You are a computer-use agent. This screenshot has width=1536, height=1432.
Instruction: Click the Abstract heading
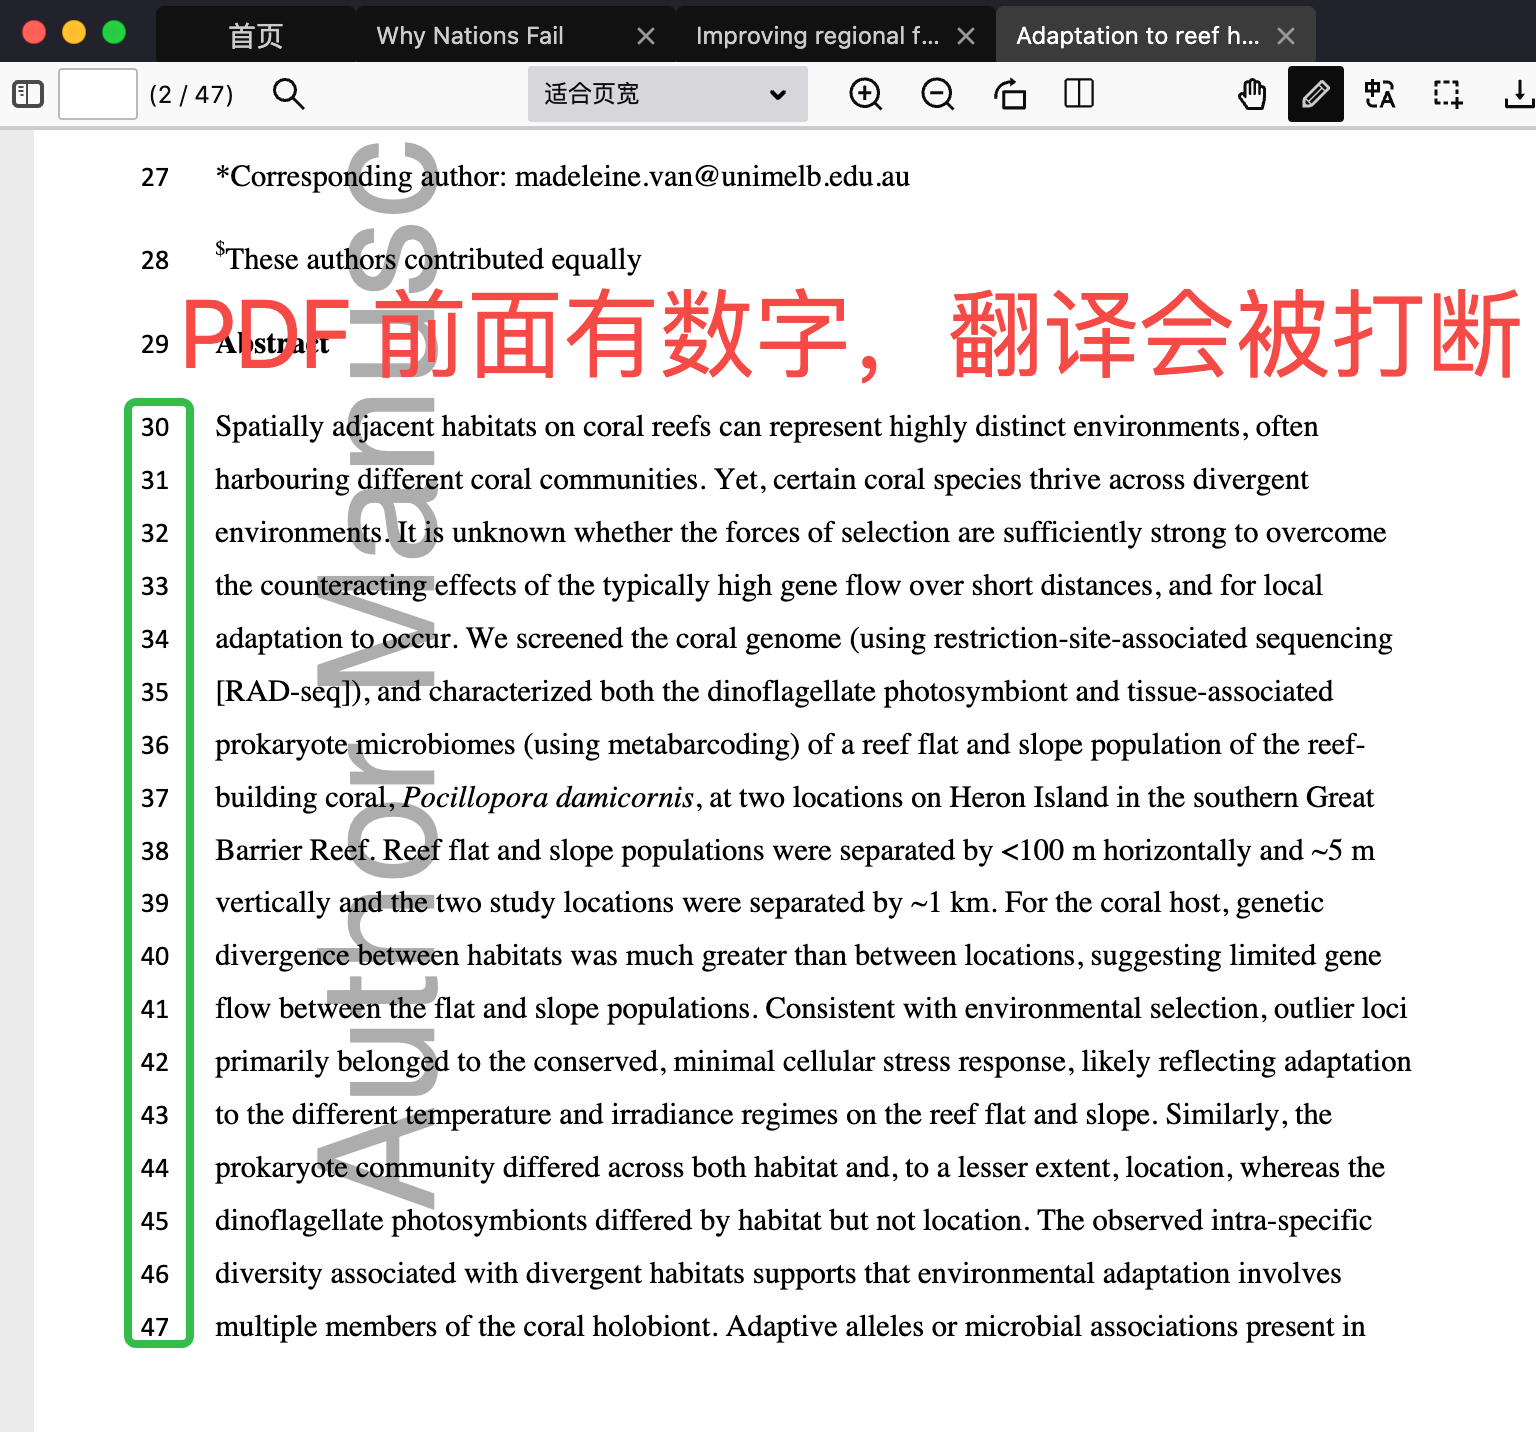pos(272,344)
